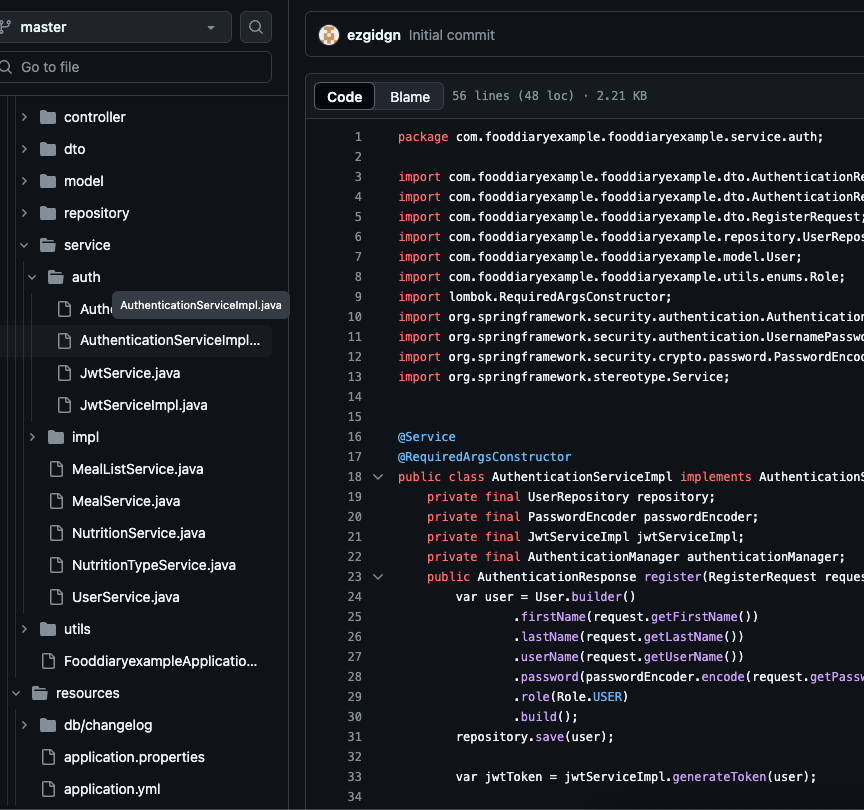Collapse register method at line 23
Image resolution: width=864 pixels, height=810 pixels.
click(378, 577)
